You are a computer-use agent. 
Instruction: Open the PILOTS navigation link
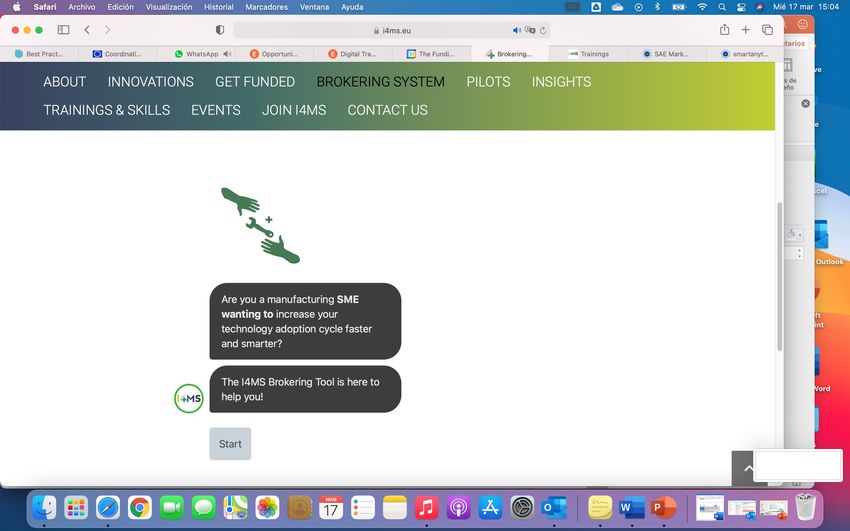click(488, 82)
